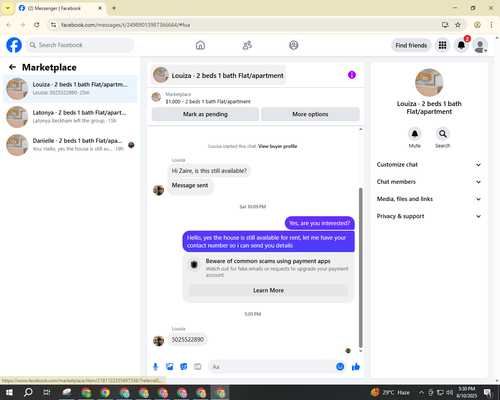
Task: Select the Messenger Facebook browser tab
Action: click(x=61, y=8)
